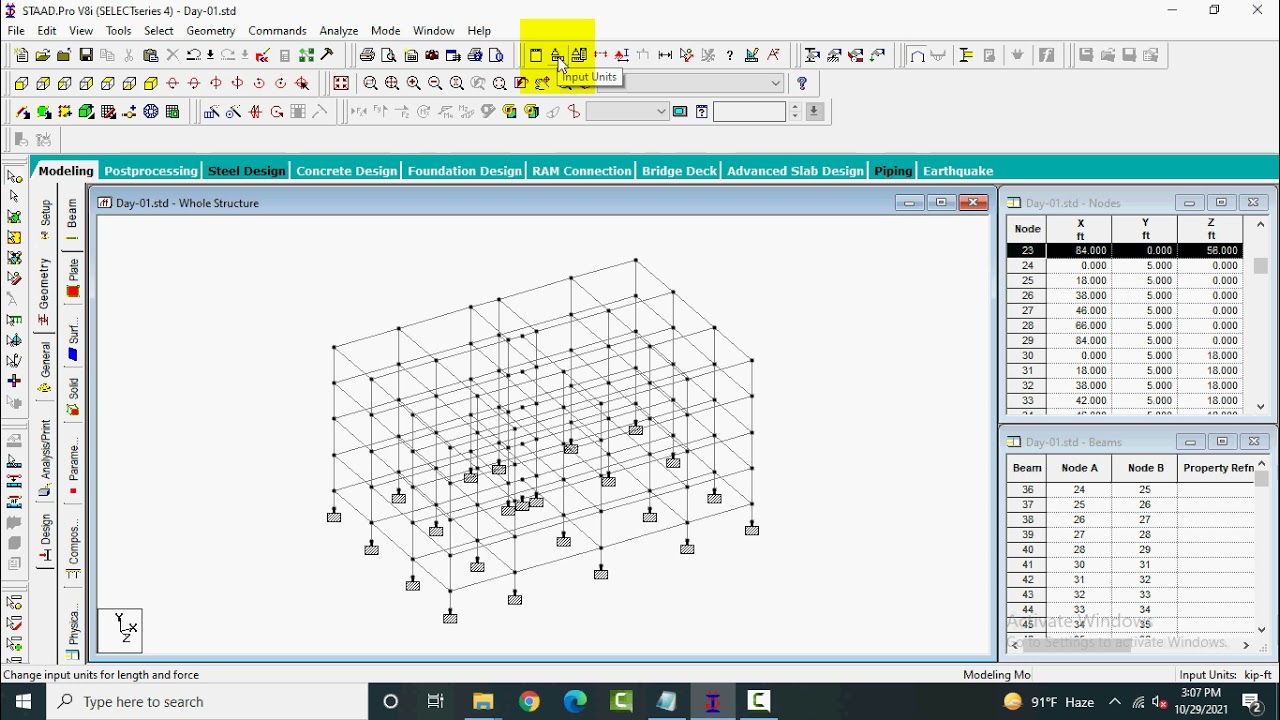Click the Run Analysis hammer icon
The image size is (1280, 720).
pyautogui.click(x=327, y=56)
